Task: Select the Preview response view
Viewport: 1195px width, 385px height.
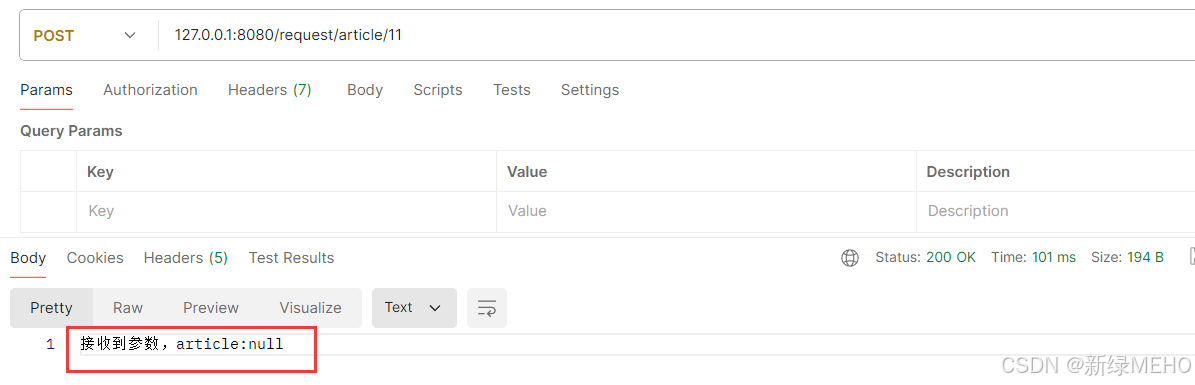Action: tap(211, 308)
